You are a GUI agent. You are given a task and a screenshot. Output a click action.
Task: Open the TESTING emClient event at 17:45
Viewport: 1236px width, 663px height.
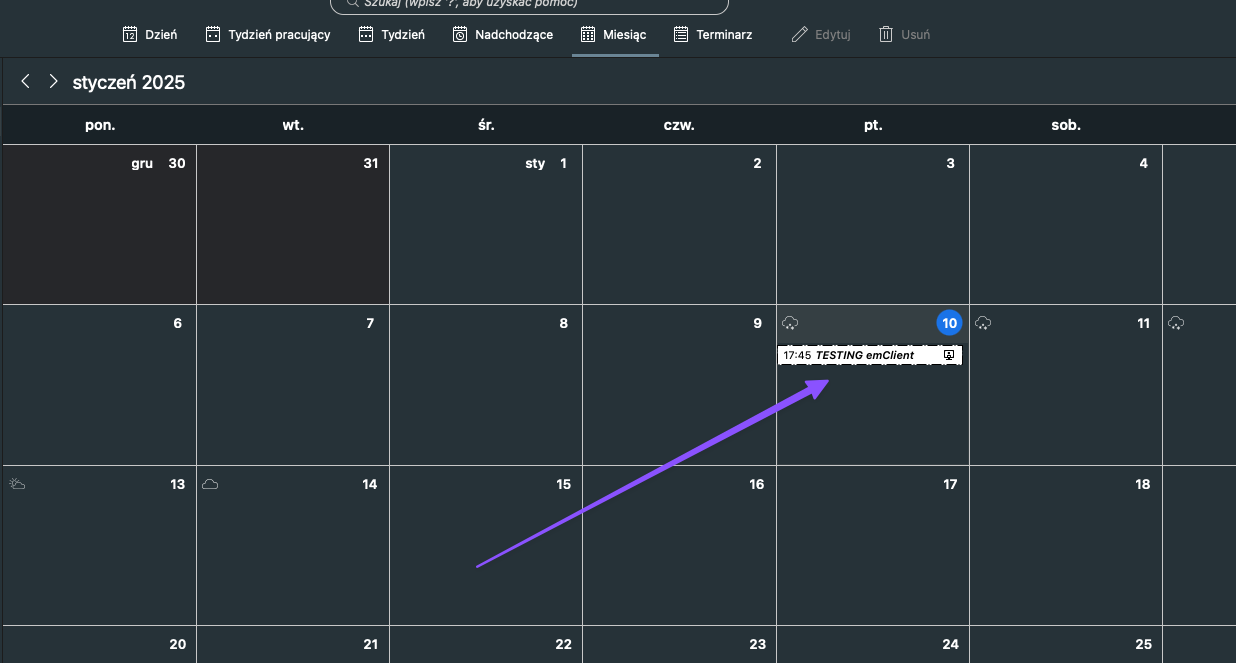(870, 355)
